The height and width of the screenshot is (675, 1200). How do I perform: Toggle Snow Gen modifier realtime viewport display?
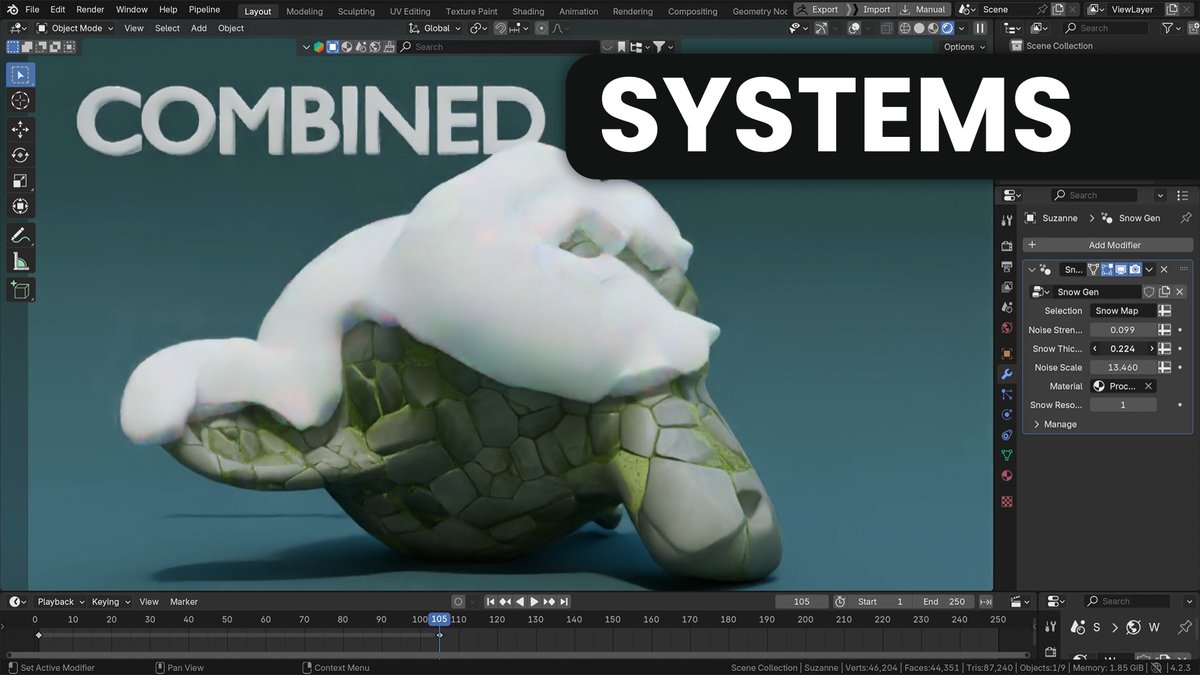coord(1121,269)
